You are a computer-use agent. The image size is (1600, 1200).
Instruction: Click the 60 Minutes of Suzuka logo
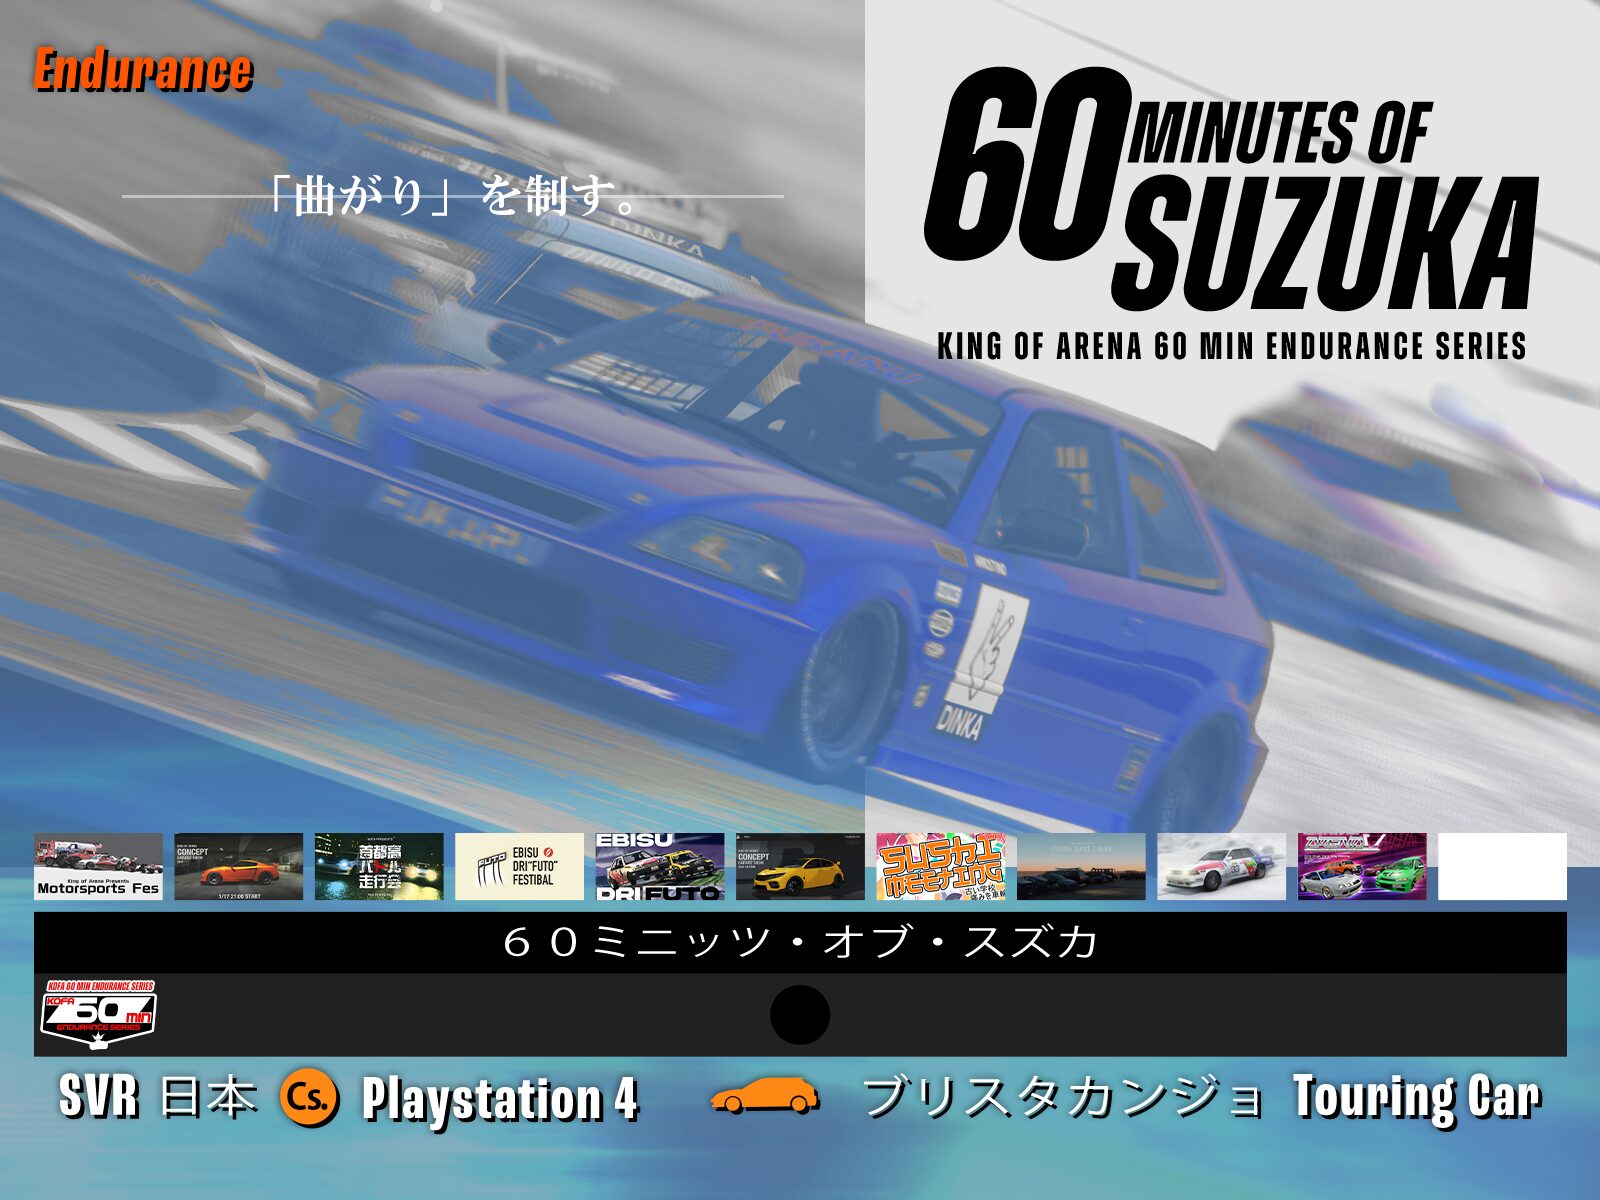tap(1228, 190)
